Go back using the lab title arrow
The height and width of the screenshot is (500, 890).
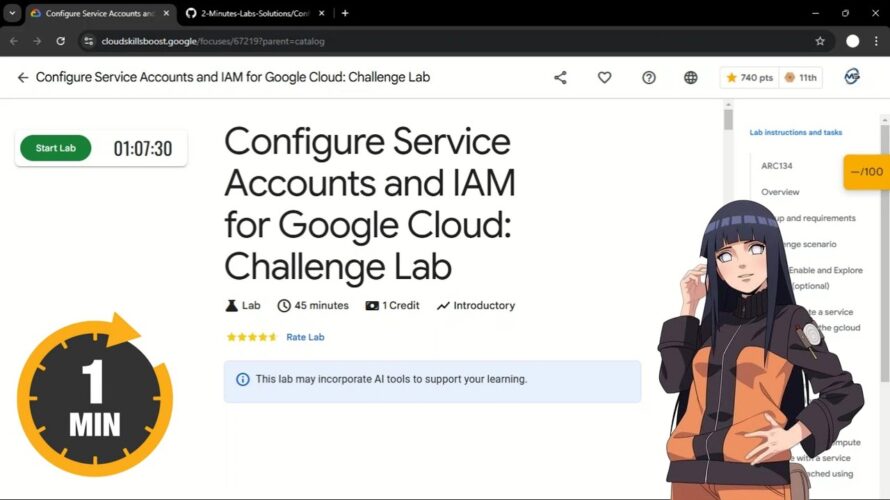click(23, 77)
